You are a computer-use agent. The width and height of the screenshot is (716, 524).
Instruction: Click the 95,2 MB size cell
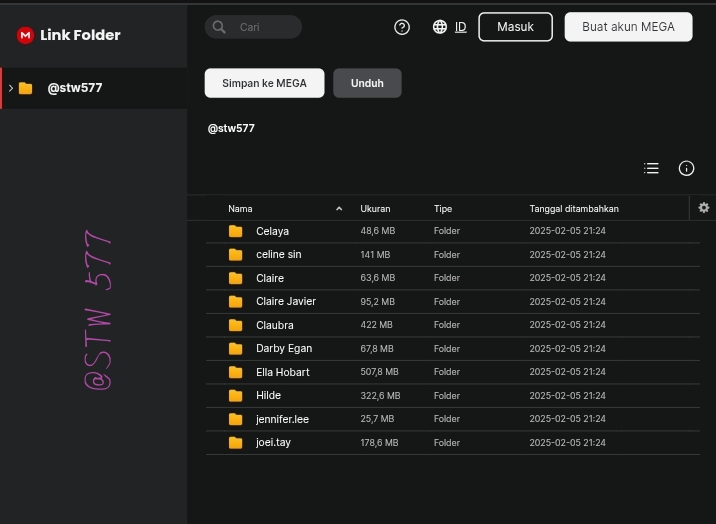378,302
